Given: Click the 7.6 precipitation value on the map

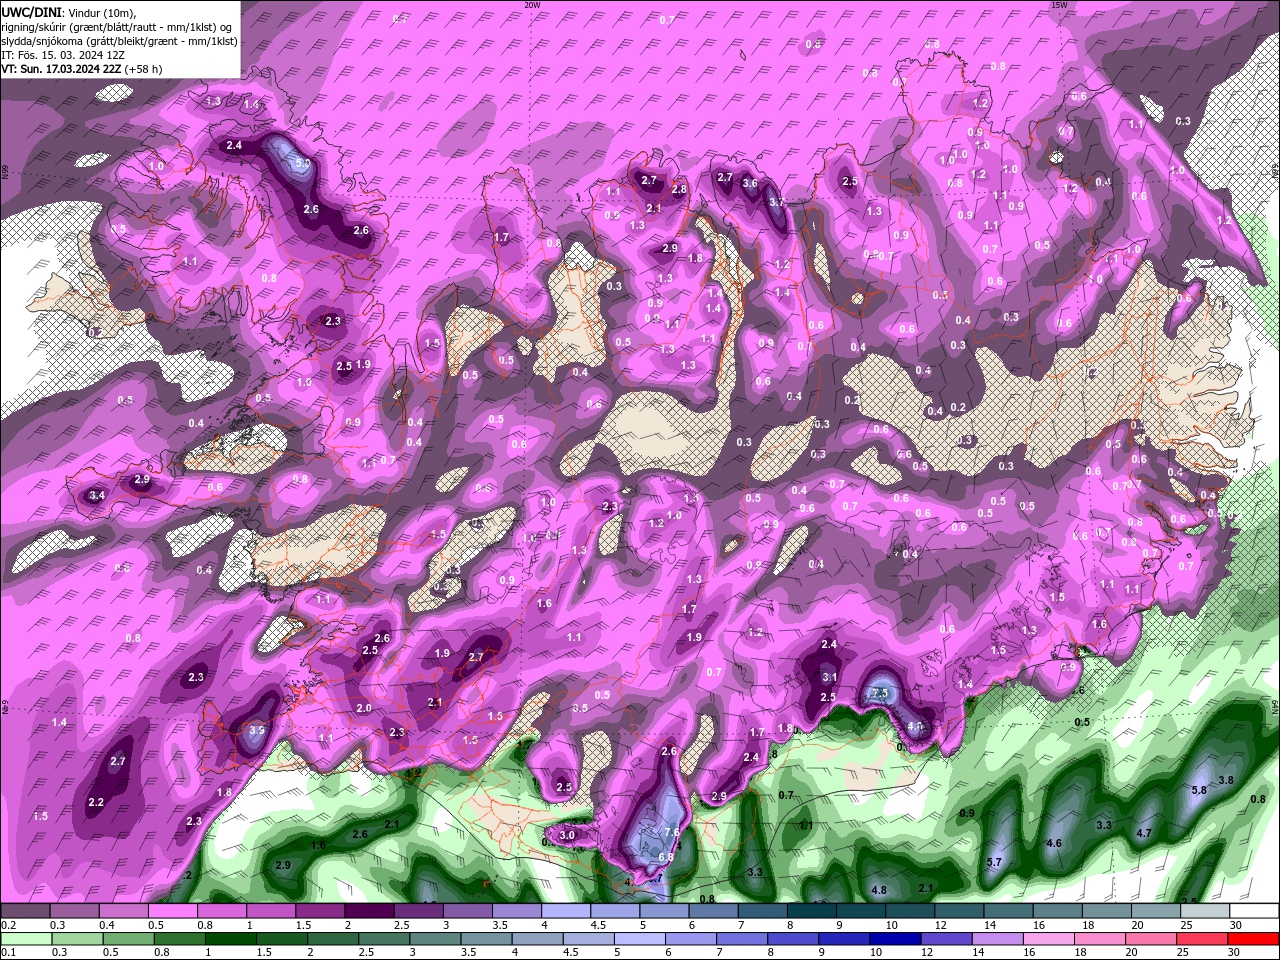Looking at the screenshot, I should tap(672, 832).
